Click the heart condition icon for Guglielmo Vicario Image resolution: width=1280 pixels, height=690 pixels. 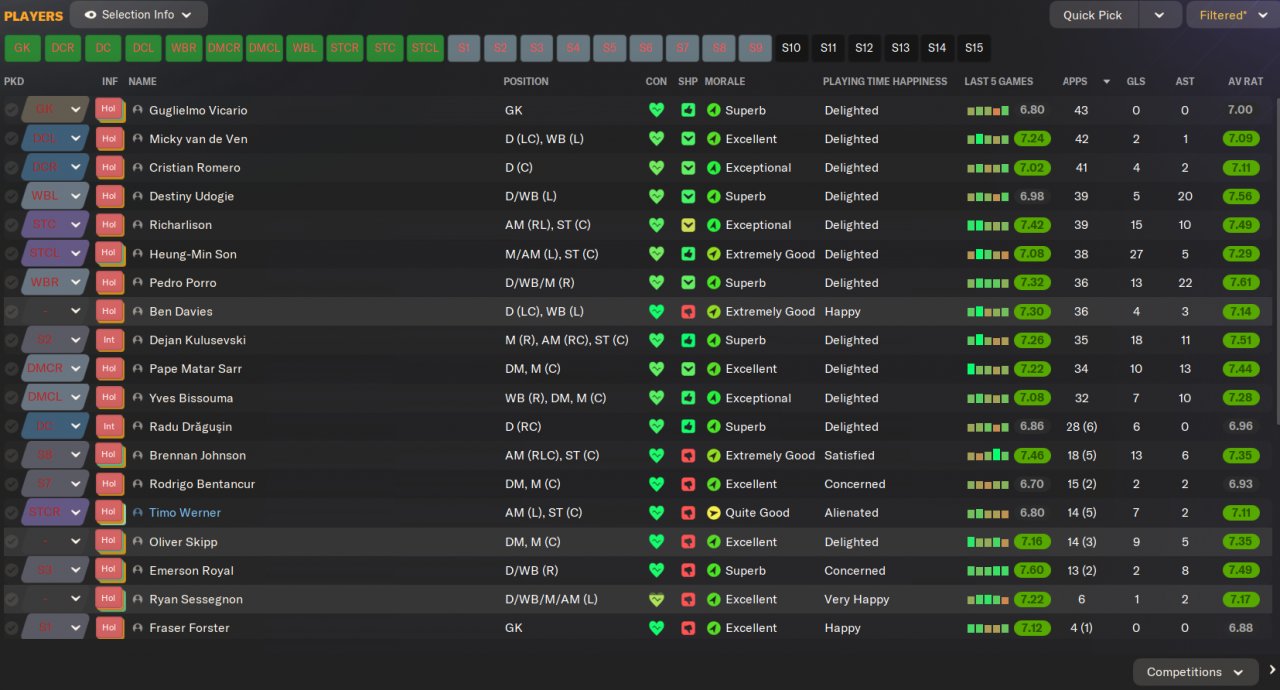656,110
